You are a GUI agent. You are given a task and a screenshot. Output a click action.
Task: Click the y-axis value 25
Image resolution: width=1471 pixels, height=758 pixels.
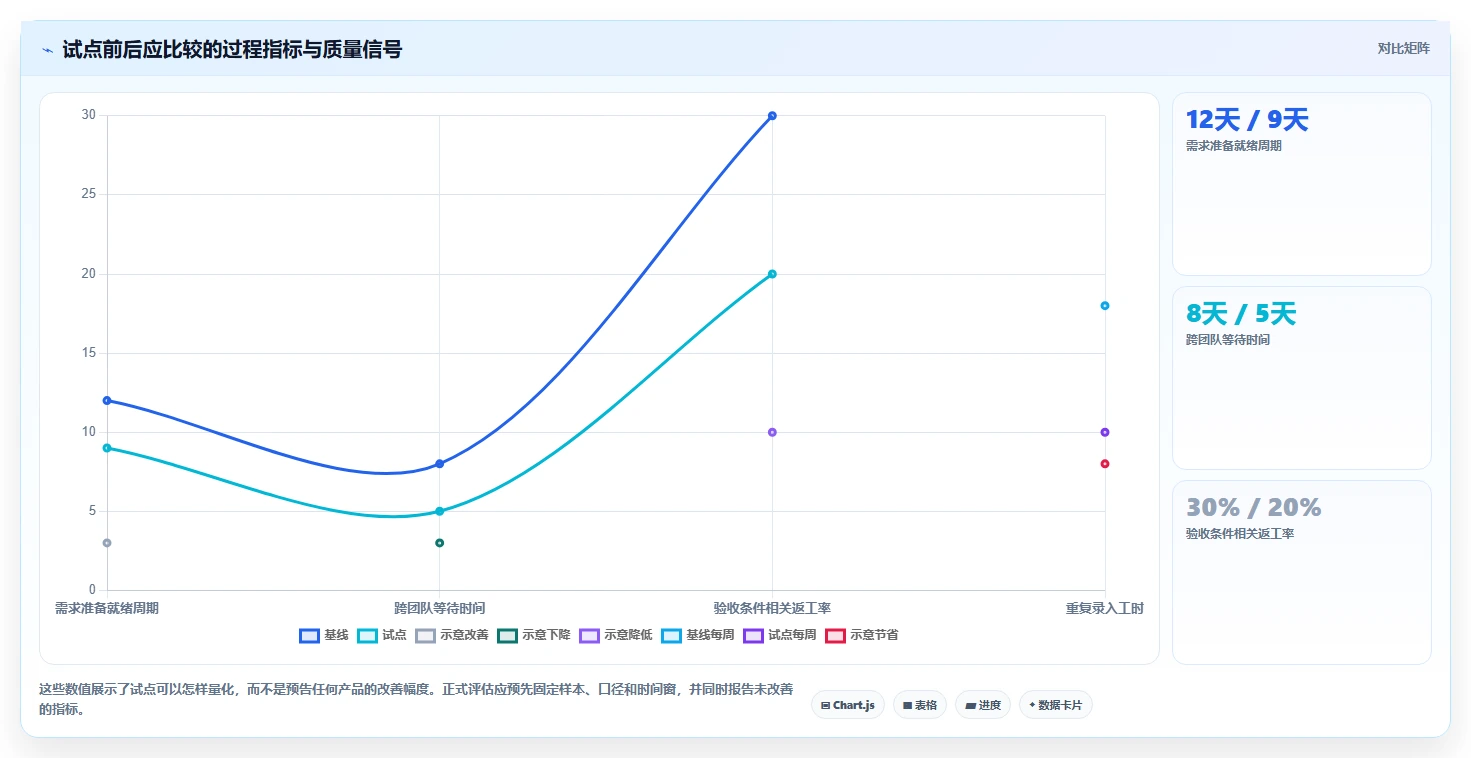pyautogui.click(x=89, y=195)
